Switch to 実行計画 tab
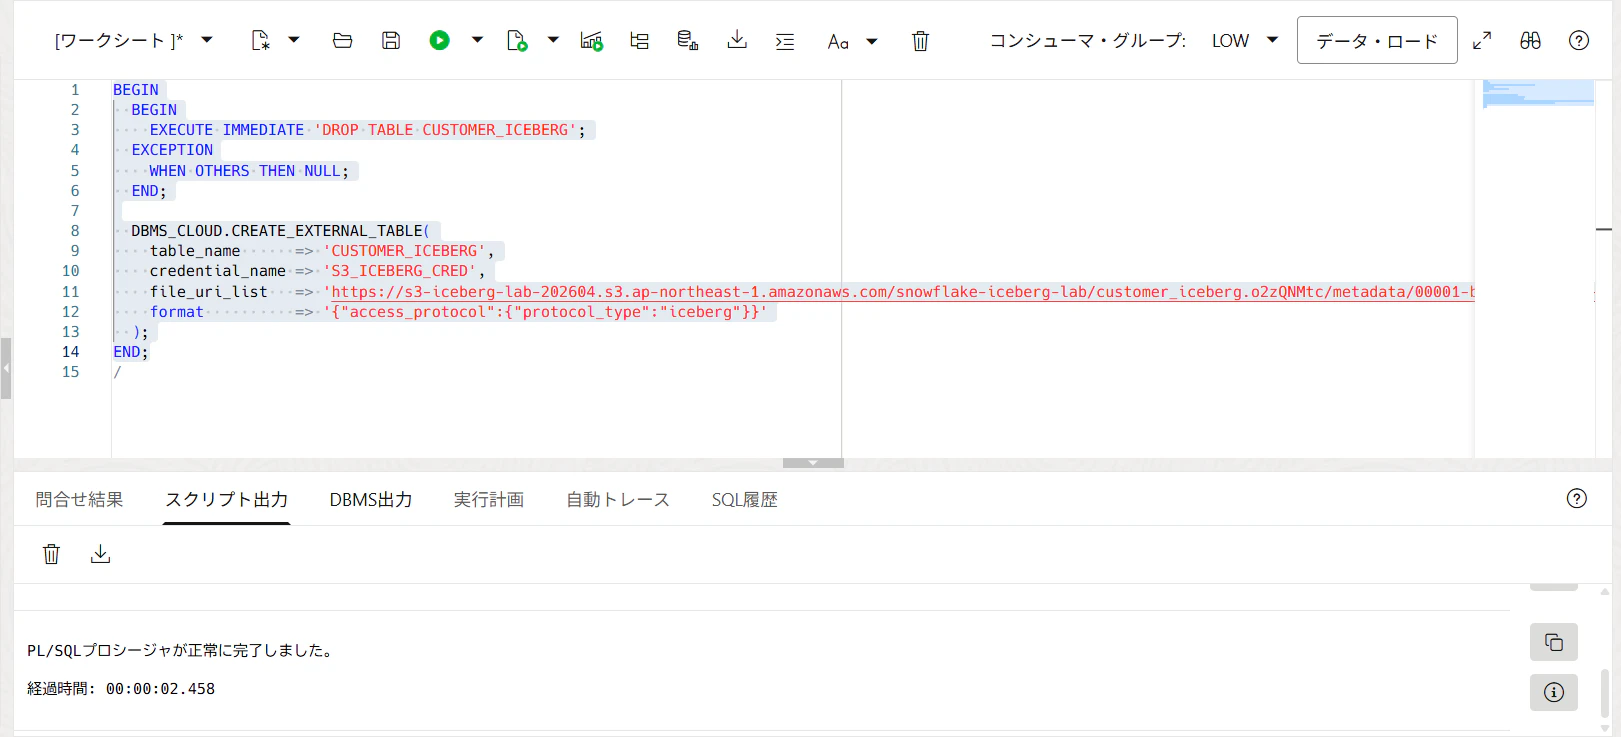Image resolution: width=1621 pixels, height=737 pixels. coord(489,499)
